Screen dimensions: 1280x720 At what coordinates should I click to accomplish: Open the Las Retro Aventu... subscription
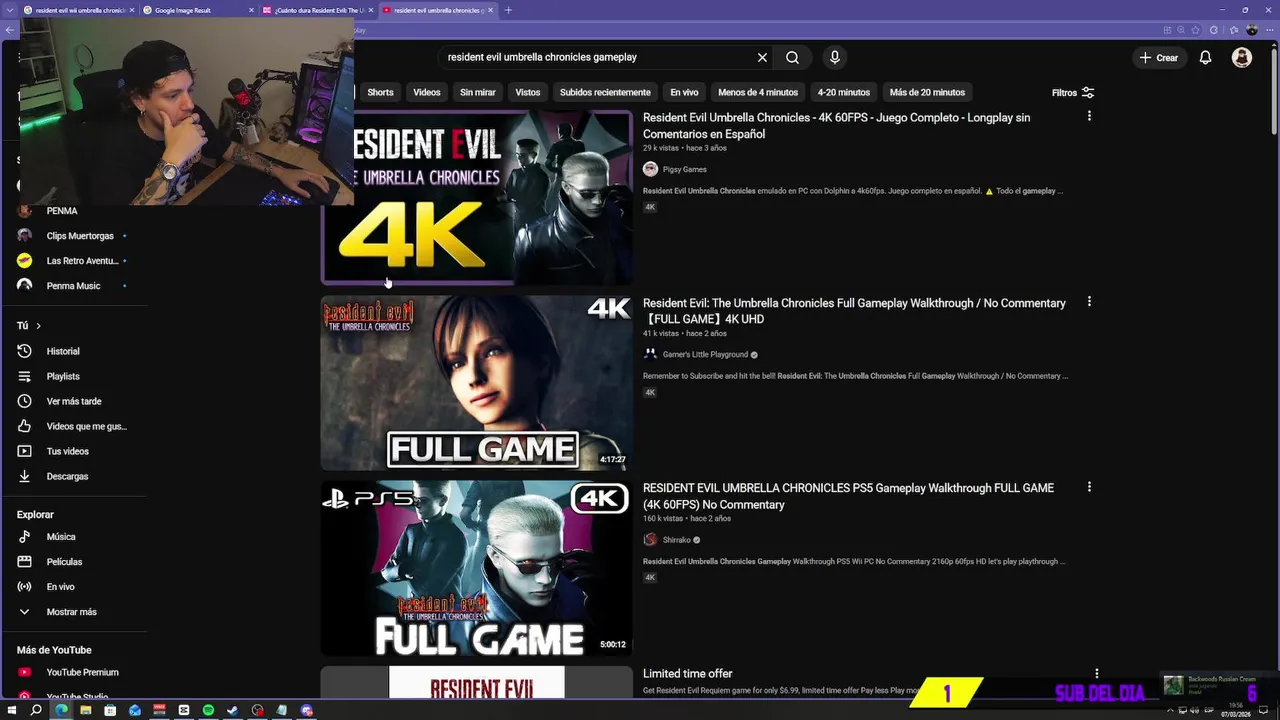coord(82,261)
